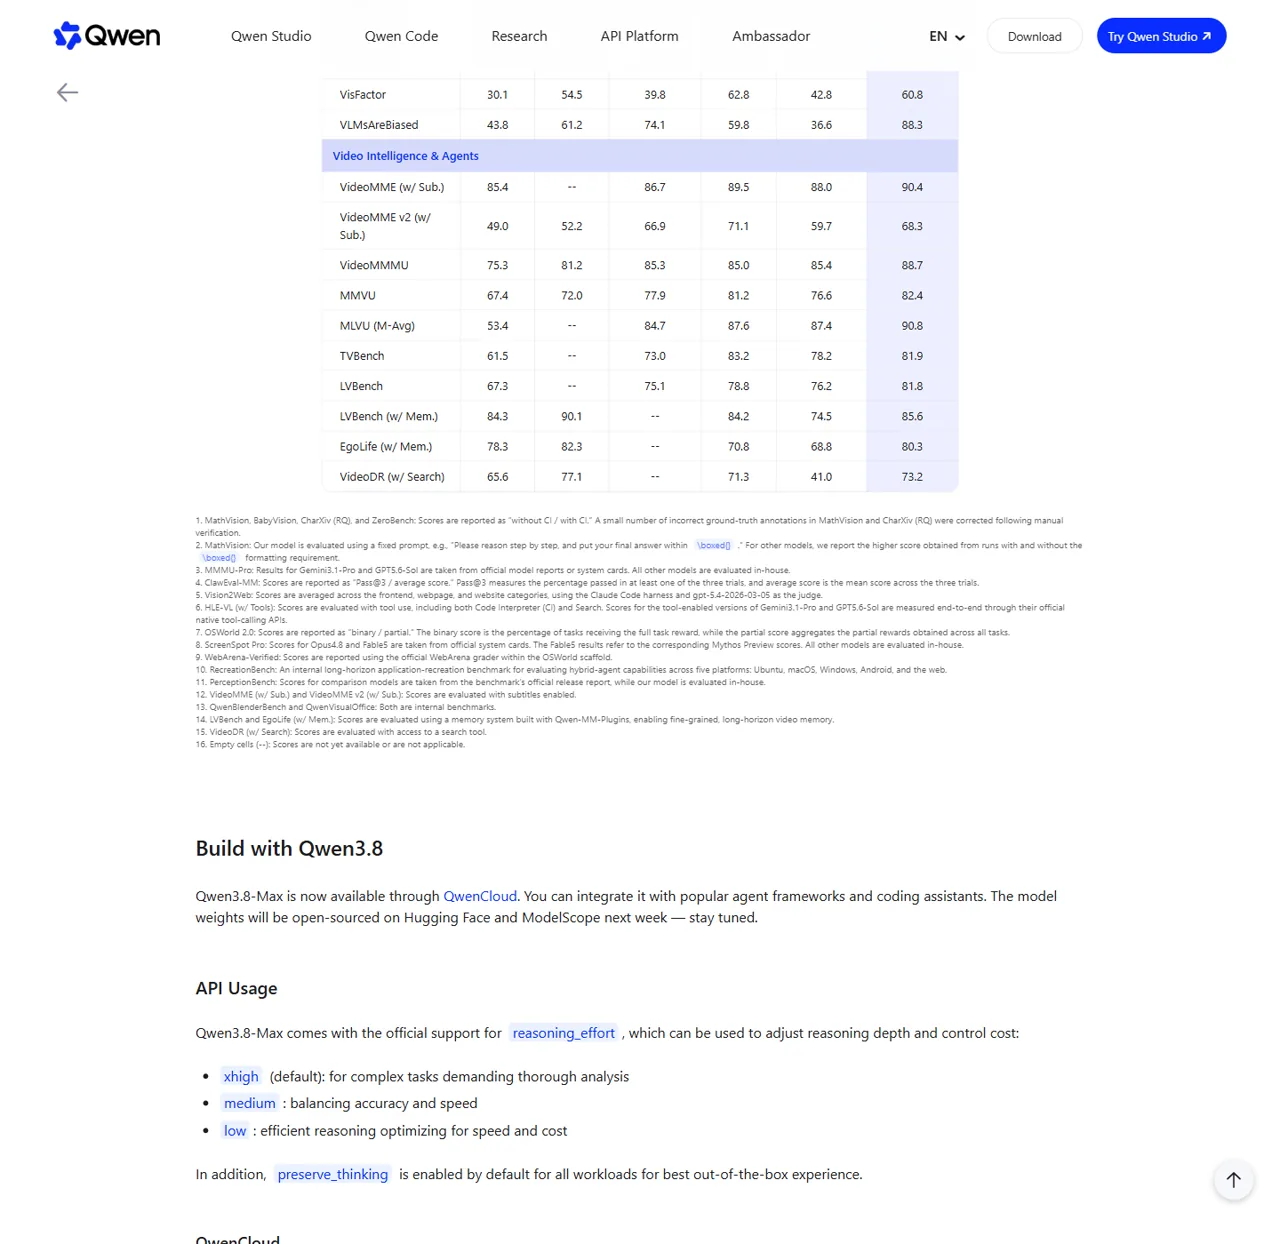
Task: Open the Ambassador menu item
Action: coord(771,36)
